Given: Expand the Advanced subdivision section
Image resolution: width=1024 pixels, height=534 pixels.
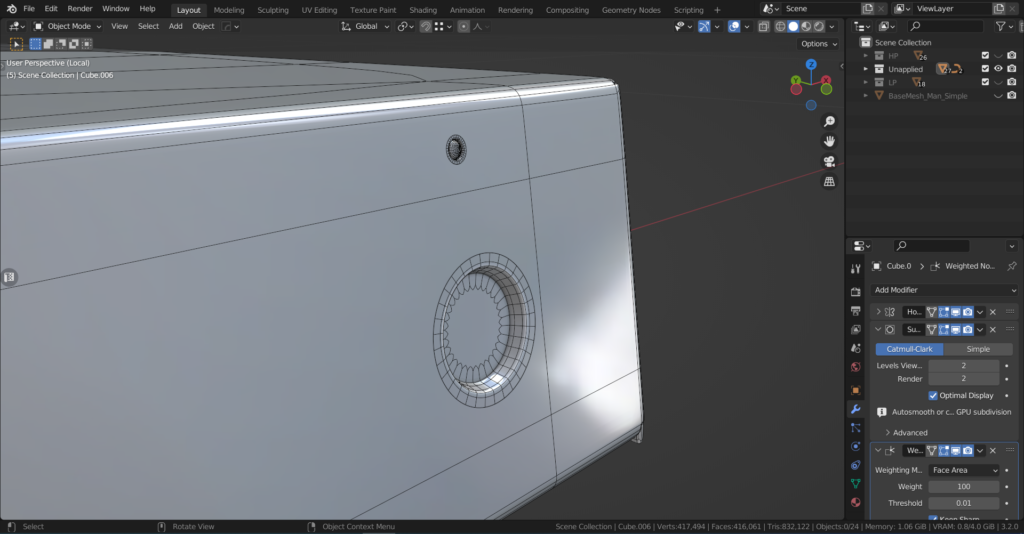Looking at the screenshot, I should (909, 433).
